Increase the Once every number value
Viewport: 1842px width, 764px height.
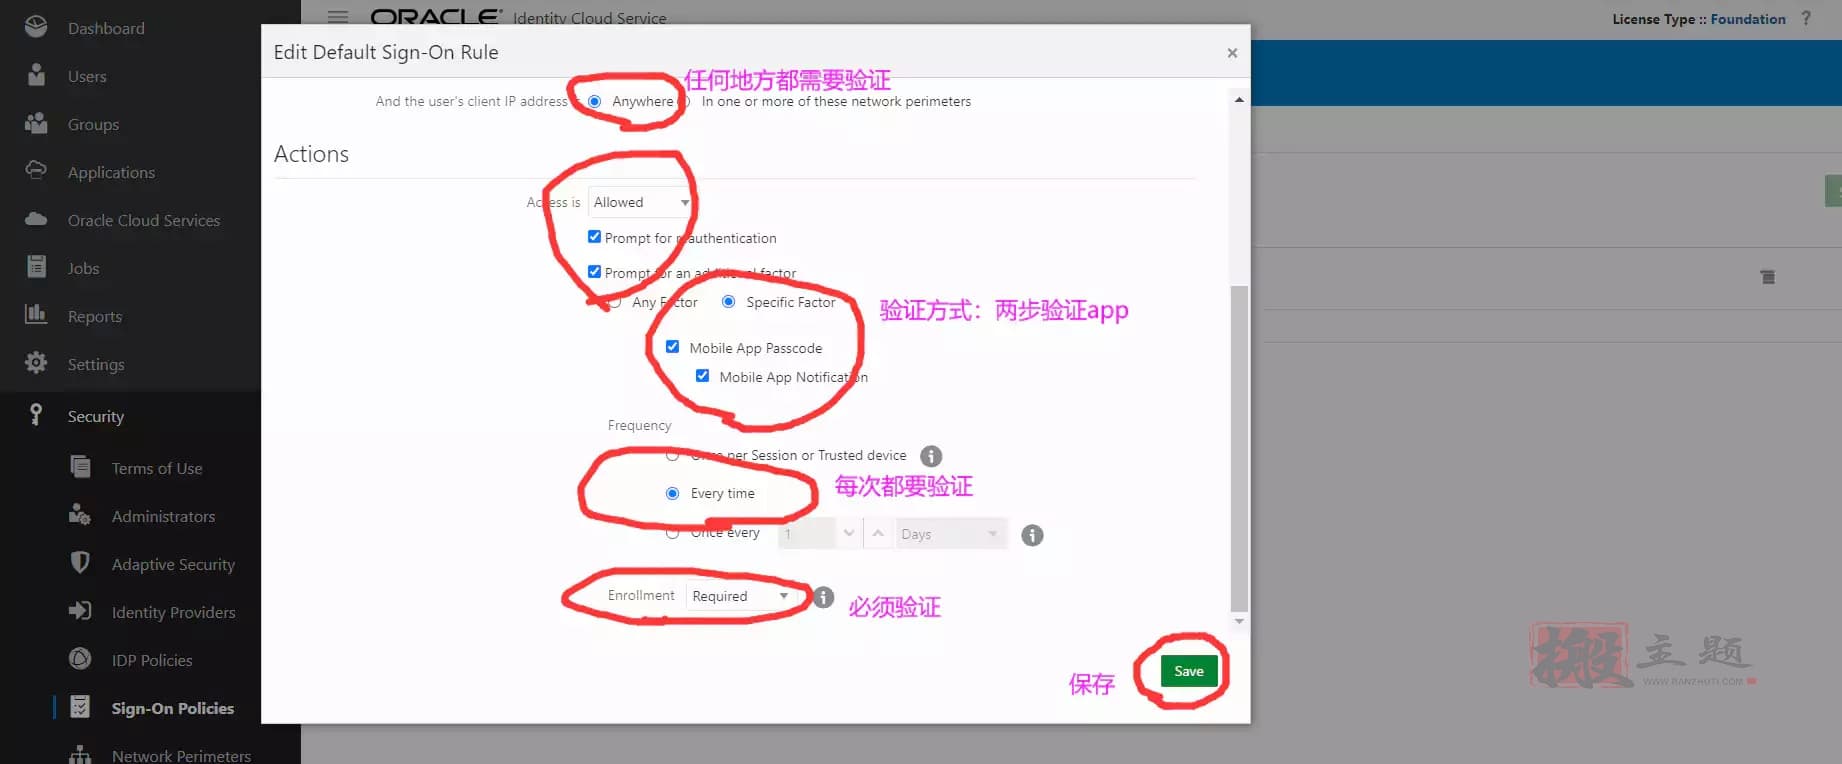[x=878, y=534]
